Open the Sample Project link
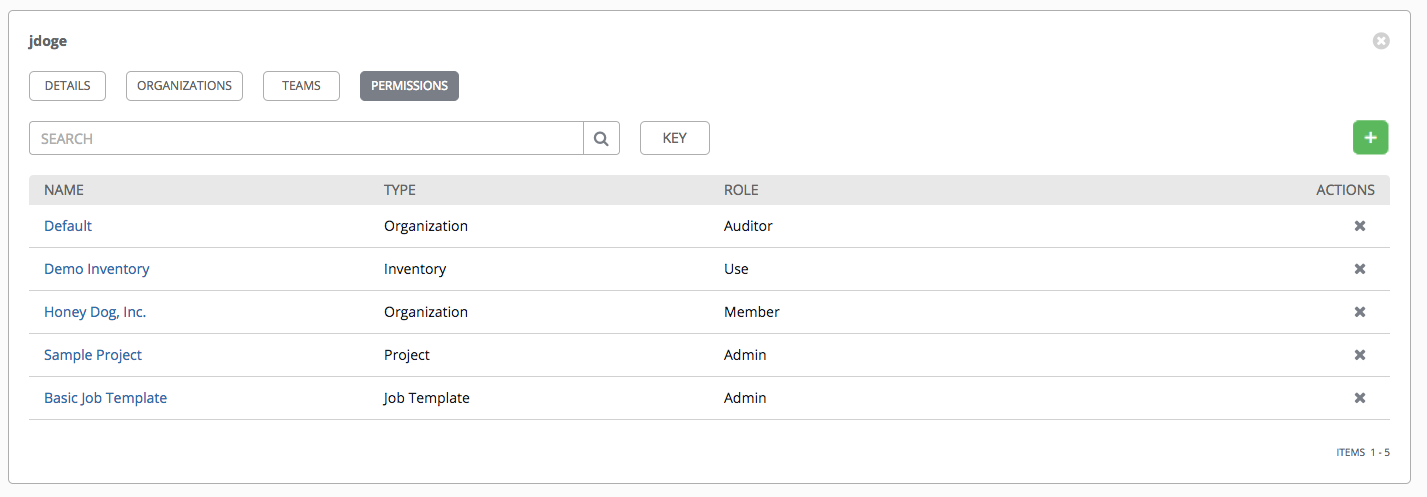 [93, 355]
